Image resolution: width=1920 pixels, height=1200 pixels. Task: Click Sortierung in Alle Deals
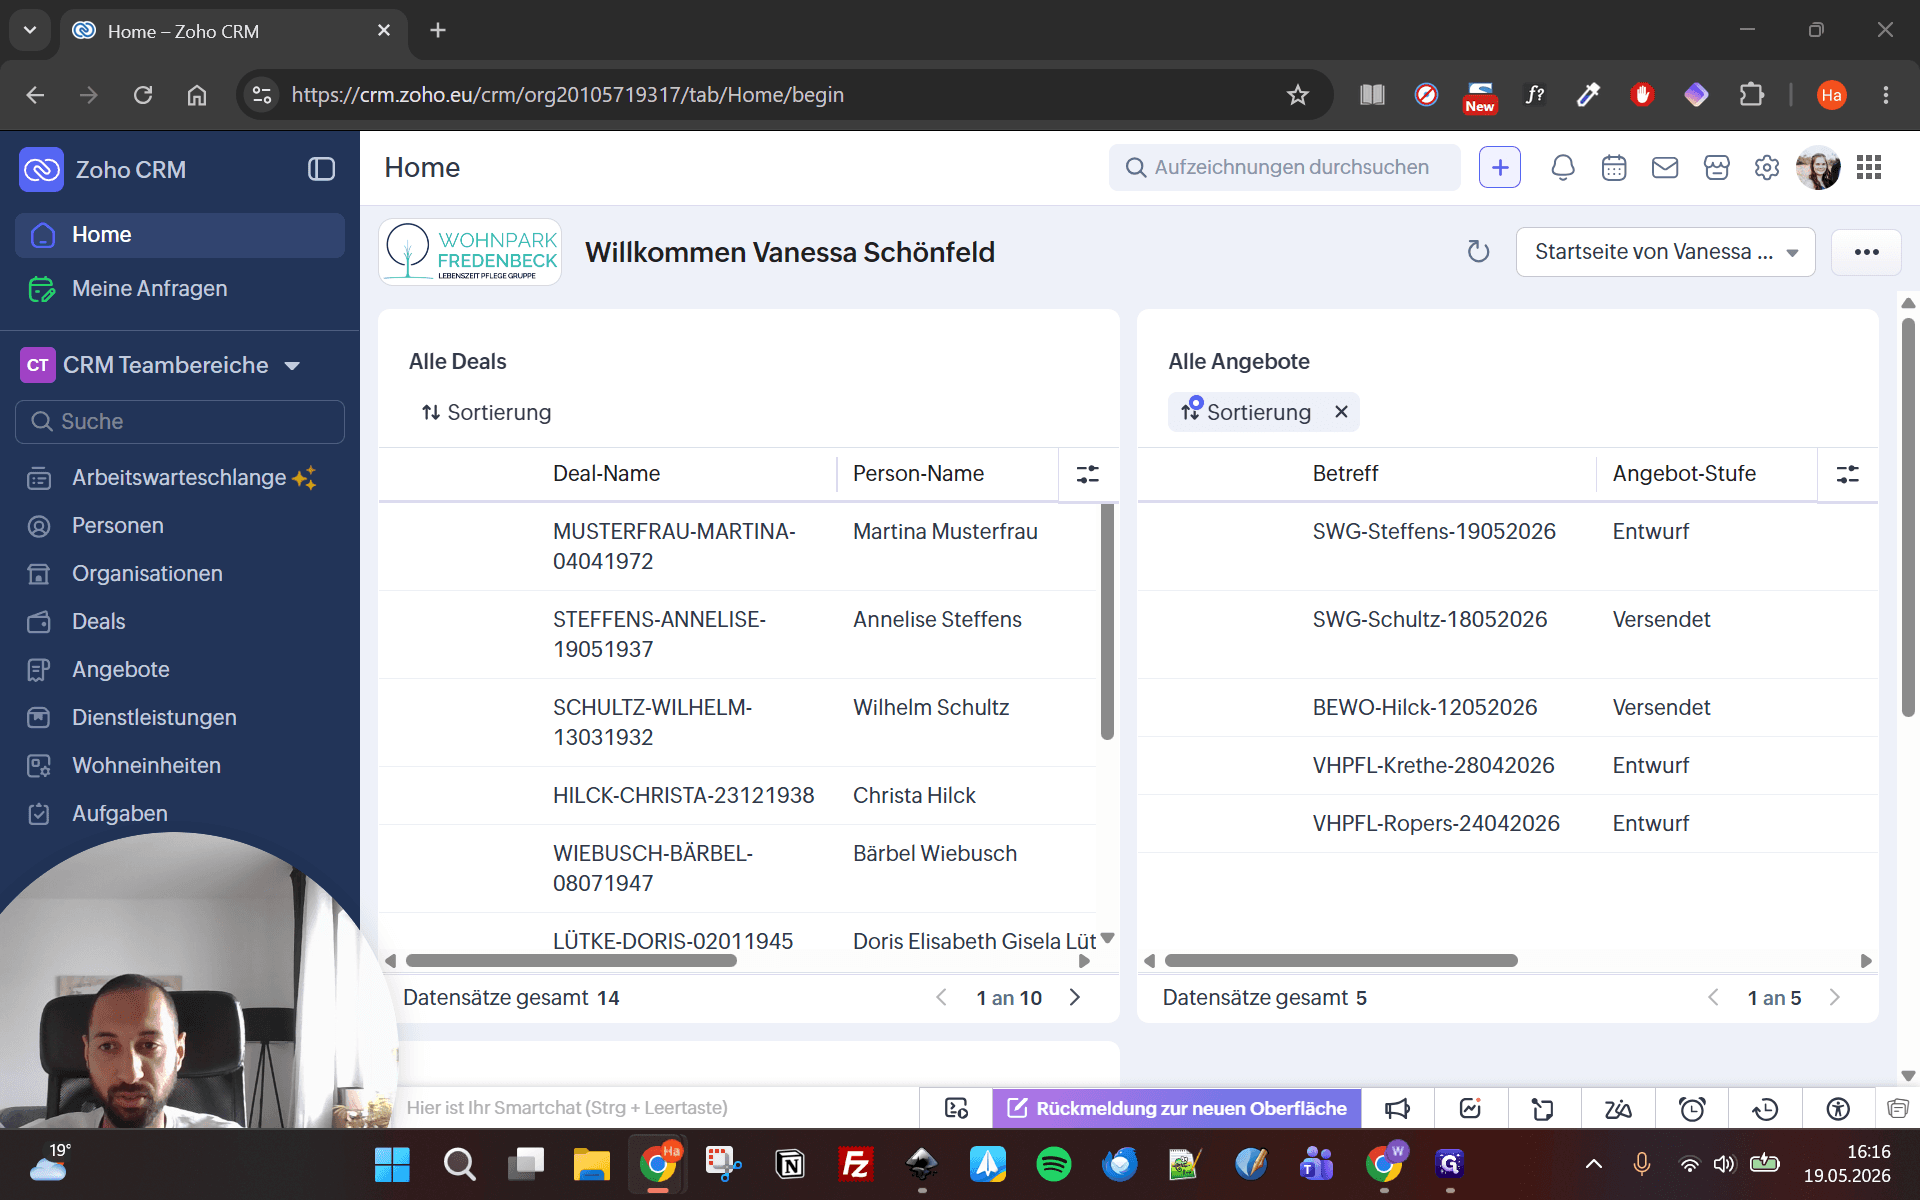point(486,412)
